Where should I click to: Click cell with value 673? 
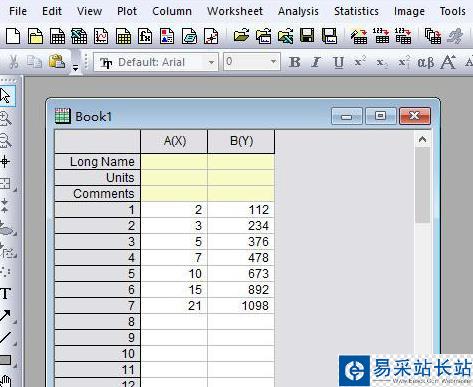coord(241,274)
